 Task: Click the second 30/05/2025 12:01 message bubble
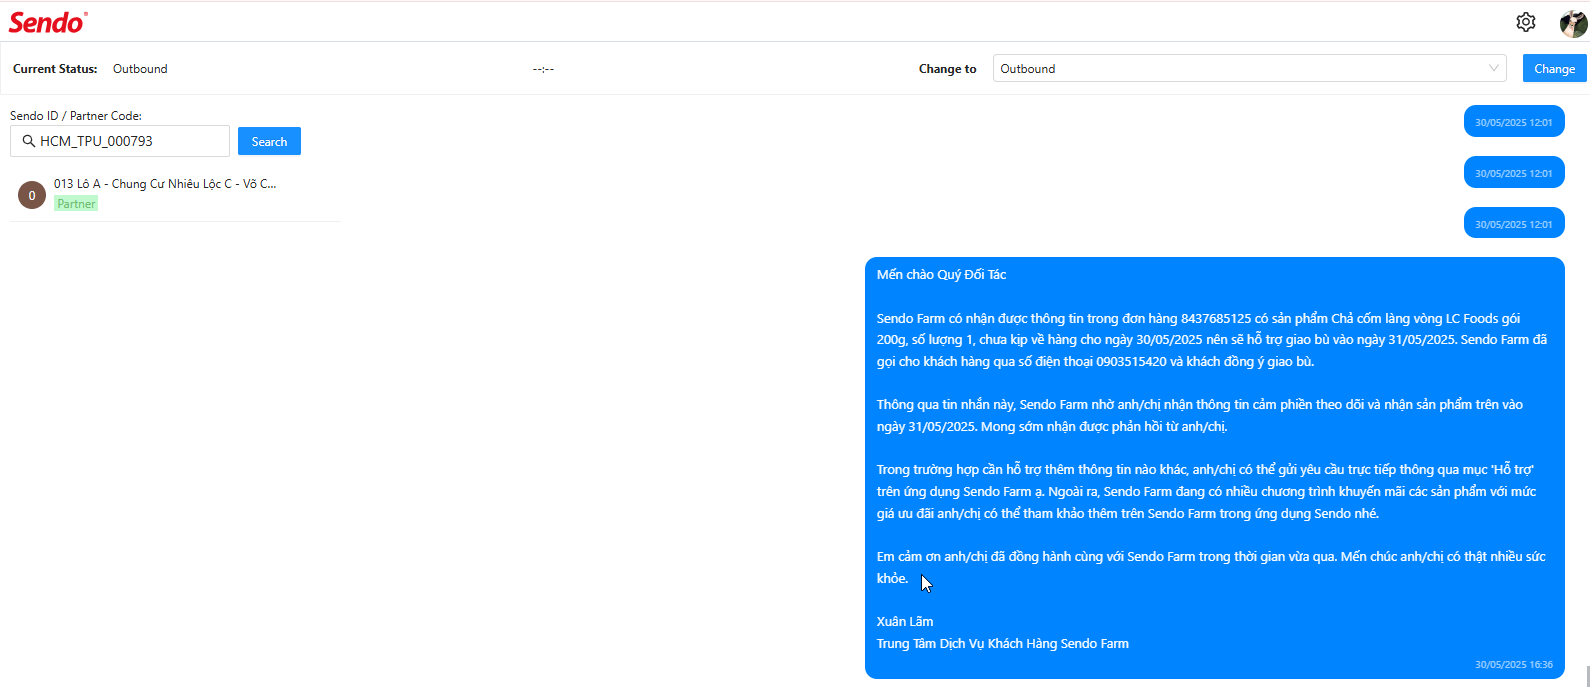1514,173
